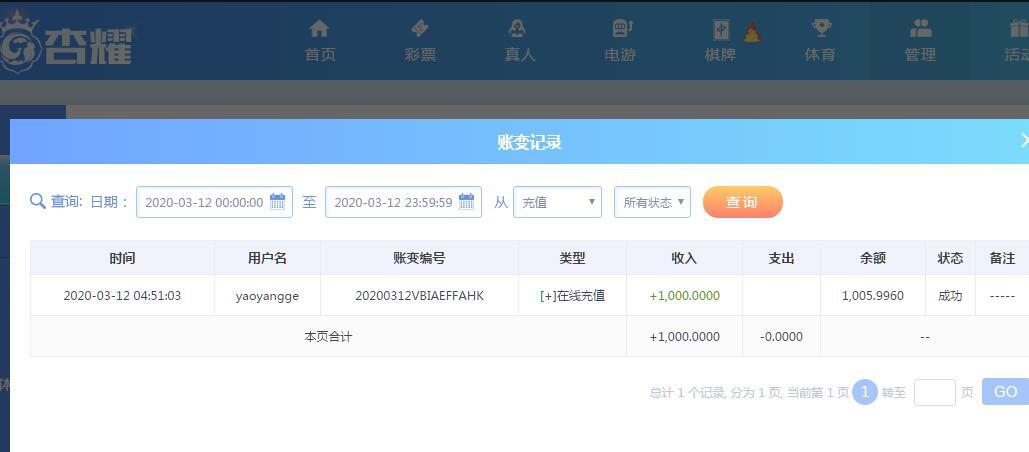1029x452 pixels.
Task: Click the magnifier search icon beside 查询
Action: coord(38,202)
